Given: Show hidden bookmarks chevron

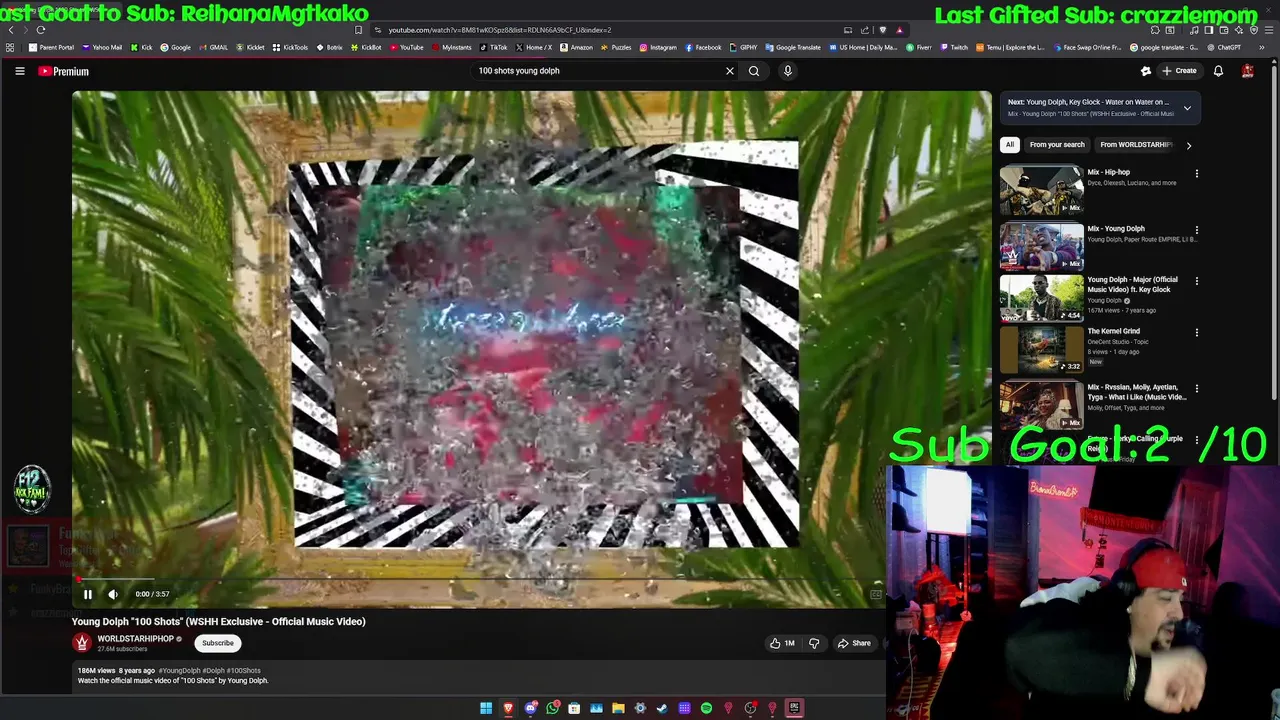Looking at the screenshot, I should [x=1261, y=47].
